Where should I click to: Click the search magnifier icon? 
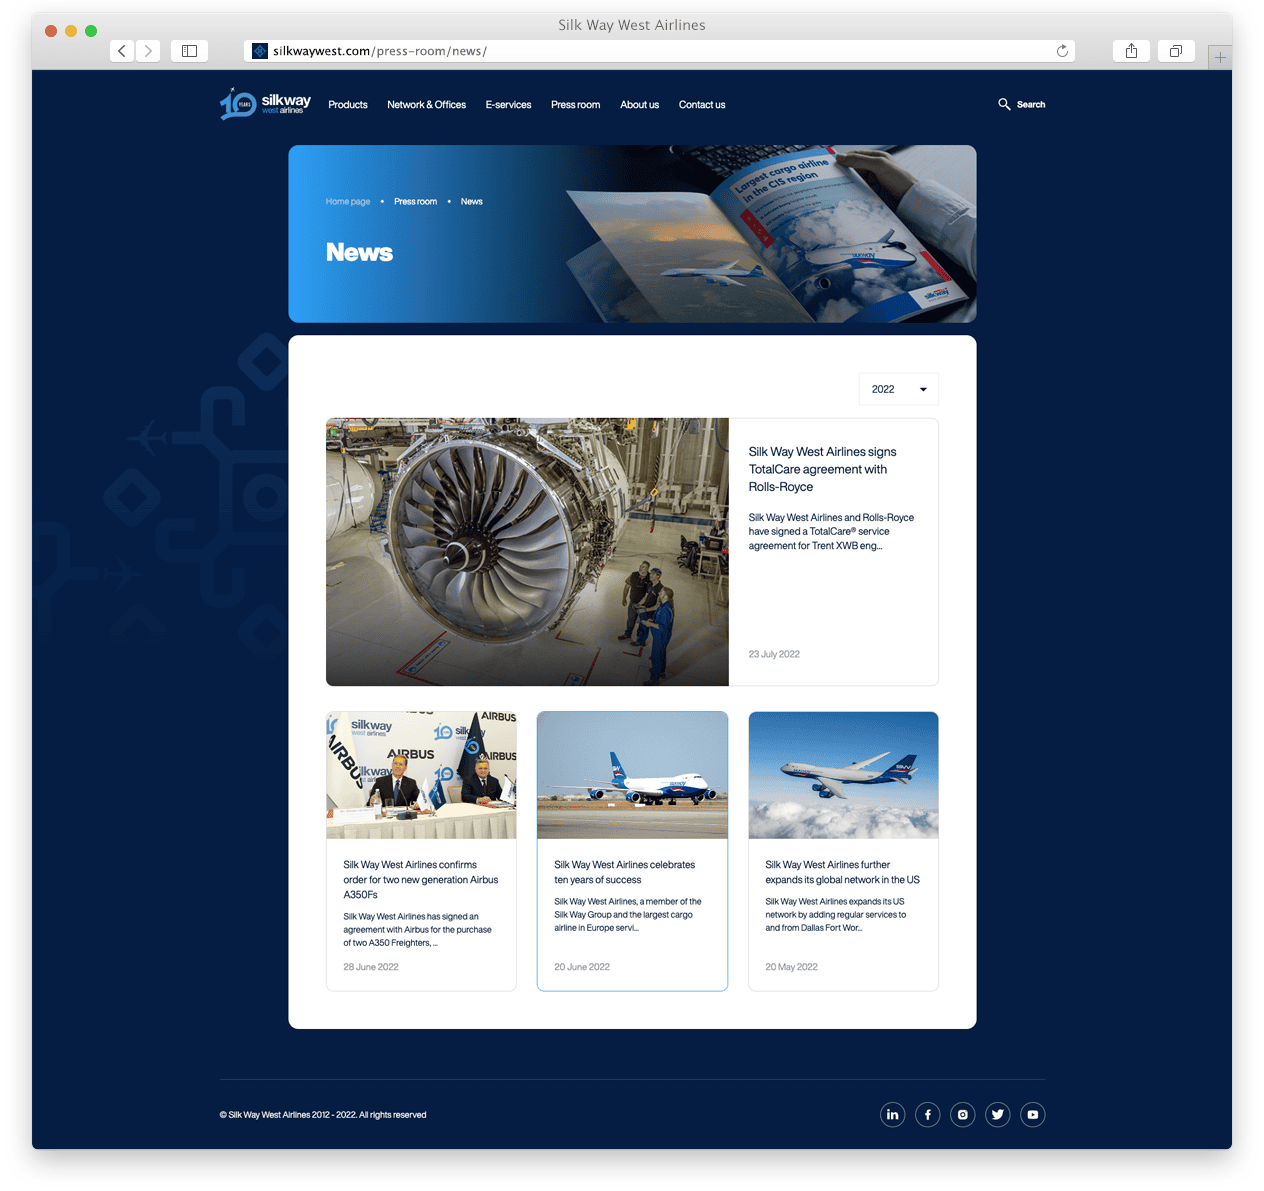click(1004, 104)
